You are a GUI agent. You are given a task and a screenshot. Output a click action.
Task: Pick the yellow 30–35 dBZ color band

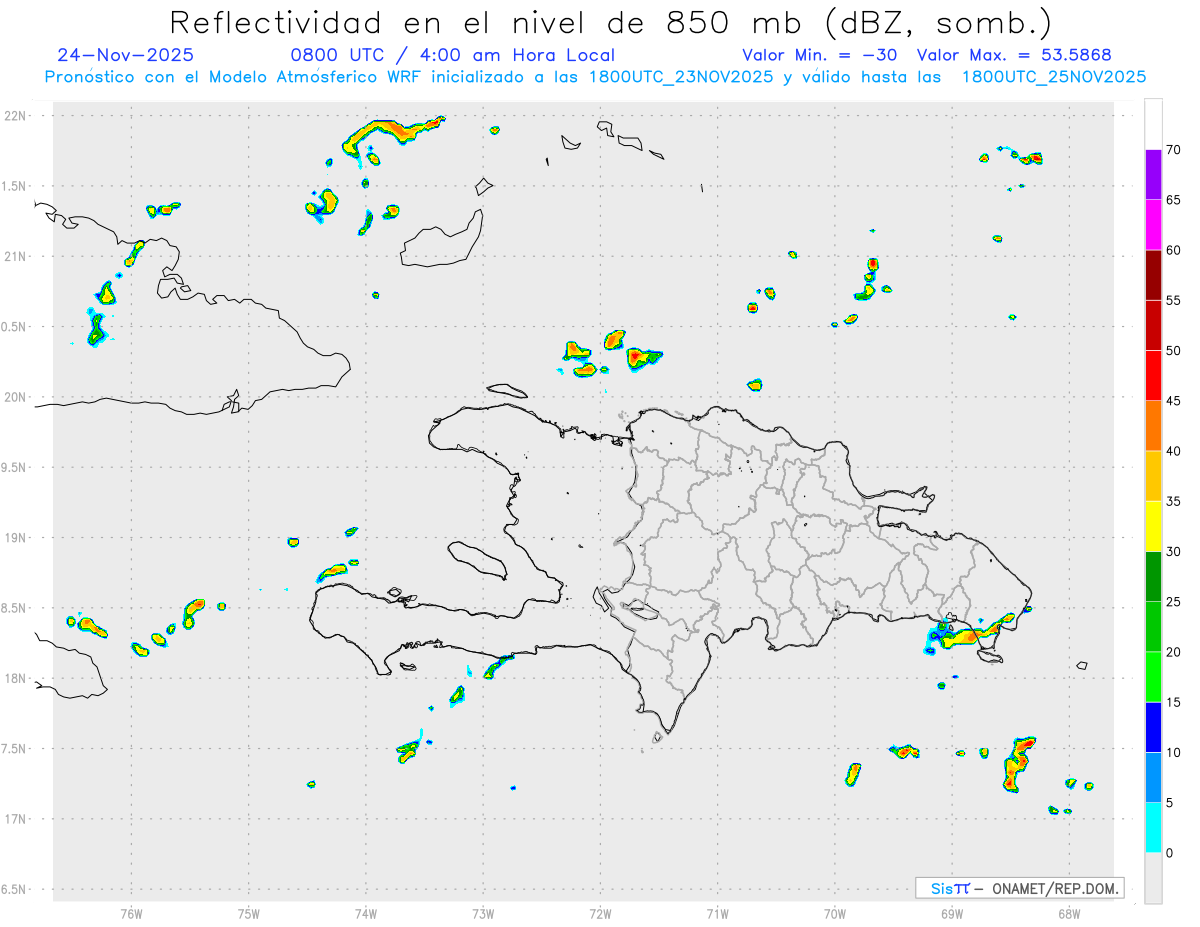1153,527
